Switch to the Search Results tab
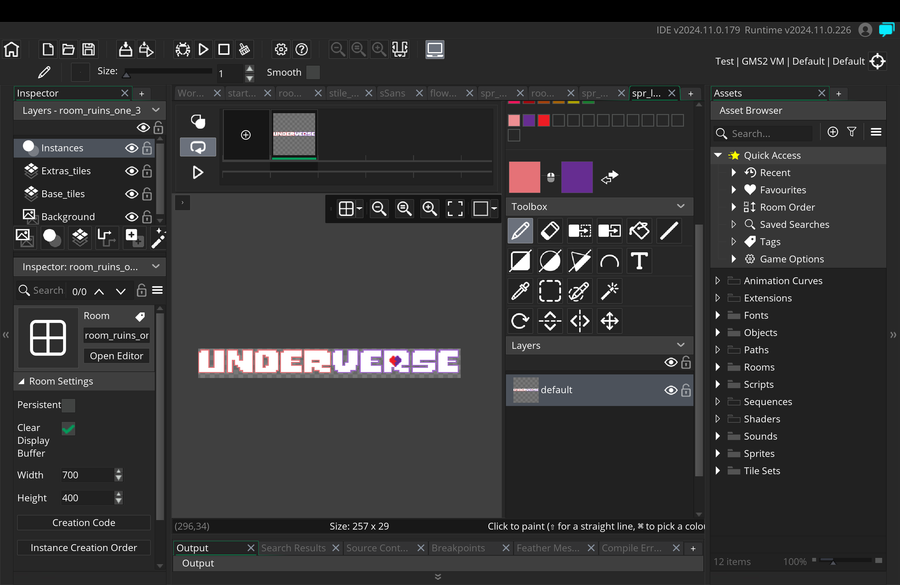 293,548
